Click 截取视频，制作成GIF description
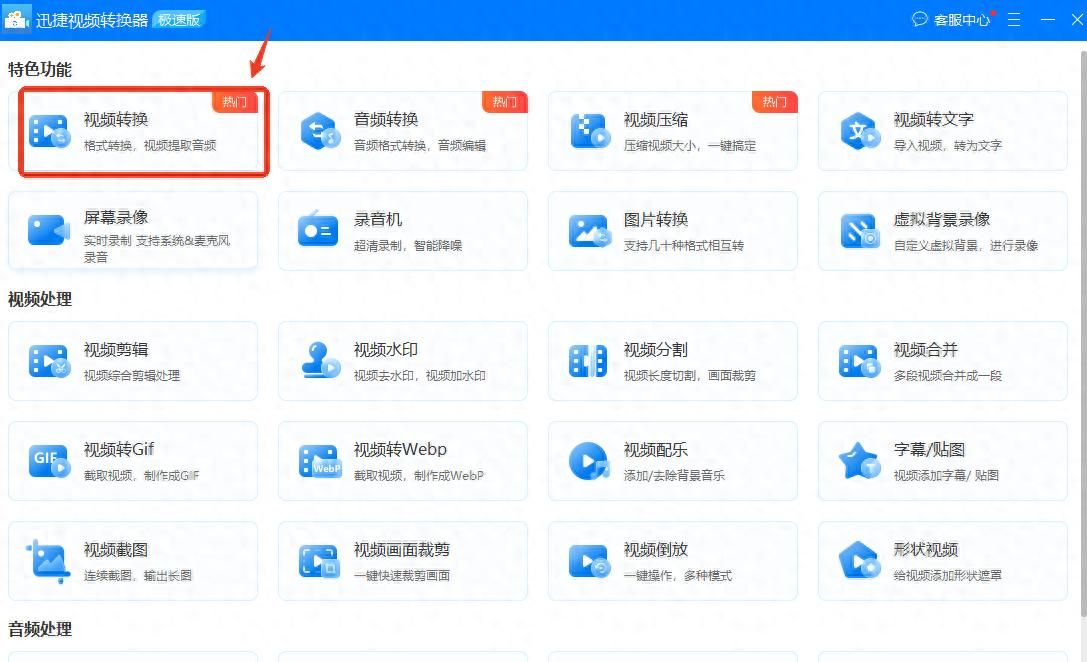 point(141,476)
